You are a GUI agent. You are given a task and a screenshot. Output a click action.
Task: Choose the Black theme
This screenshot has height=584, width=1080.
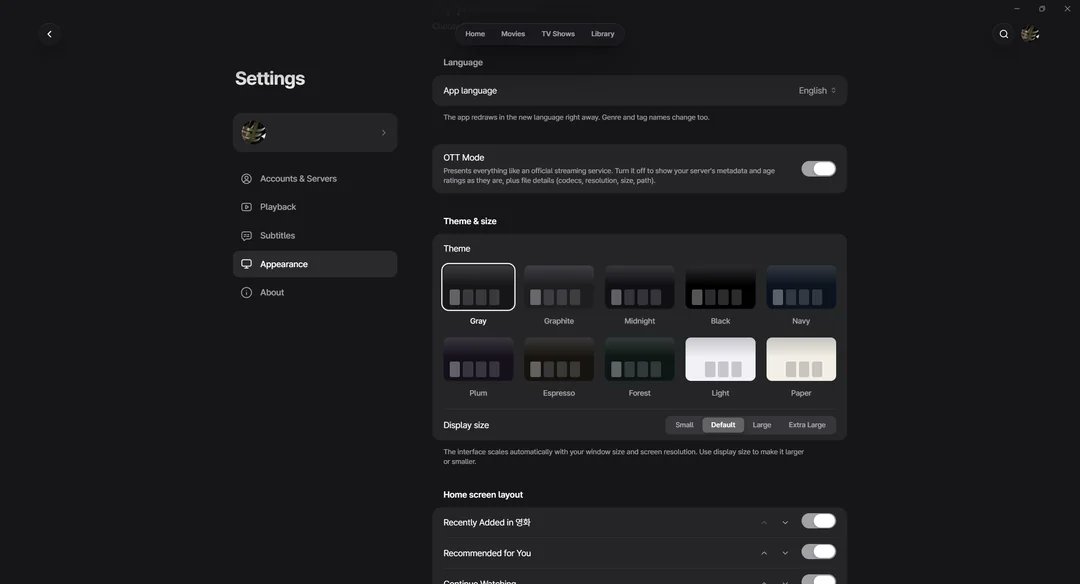(720, 287)
